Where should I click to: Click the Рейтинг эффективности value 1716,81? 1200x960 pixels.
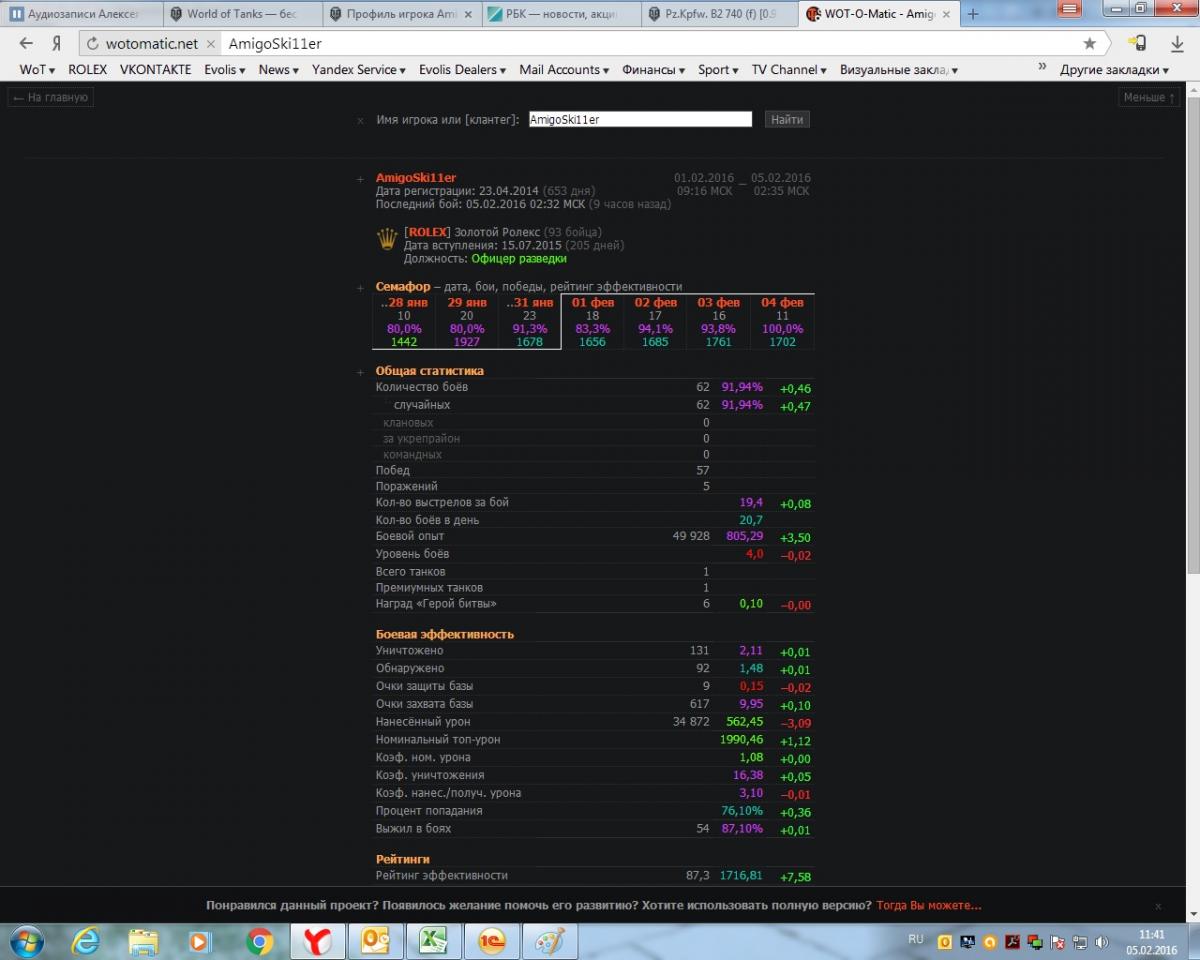tap(741, 876)
